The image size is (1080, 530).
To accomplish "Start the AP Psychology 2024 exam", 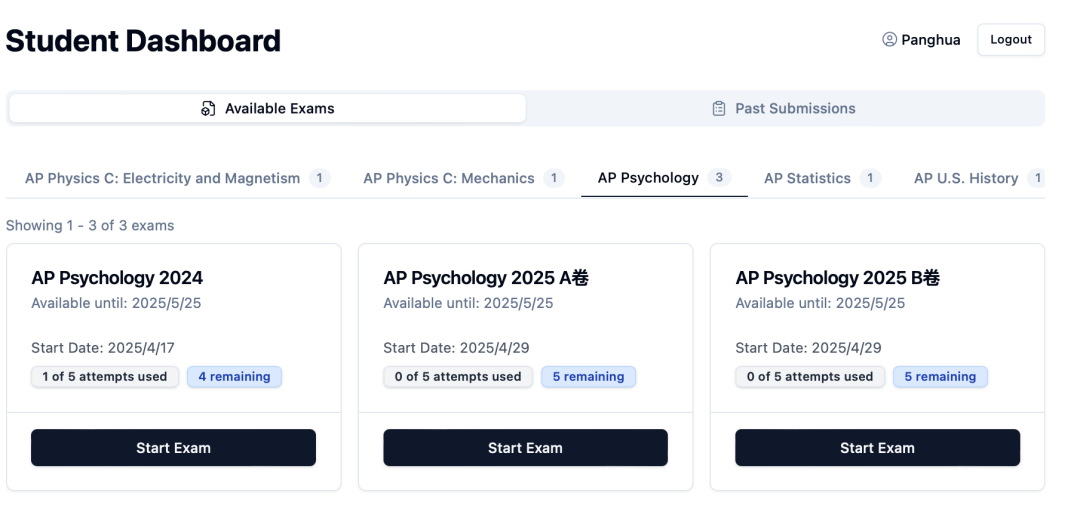I will (173, 448).
